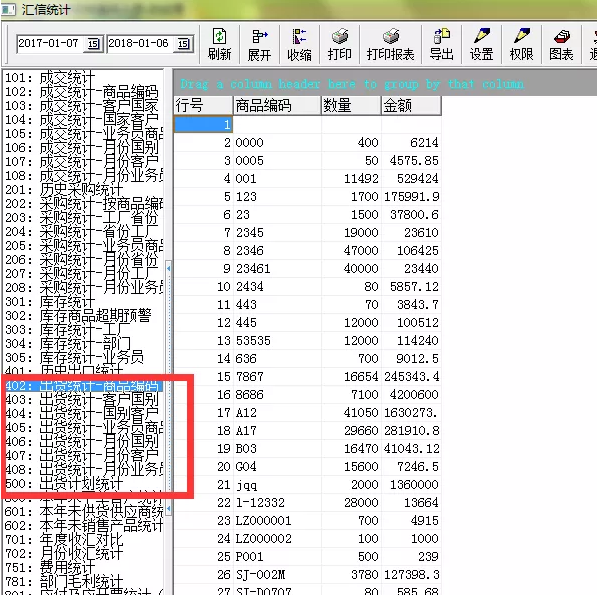
Task: Open 权限 permissions from toolbar
Action: point(521,44)
